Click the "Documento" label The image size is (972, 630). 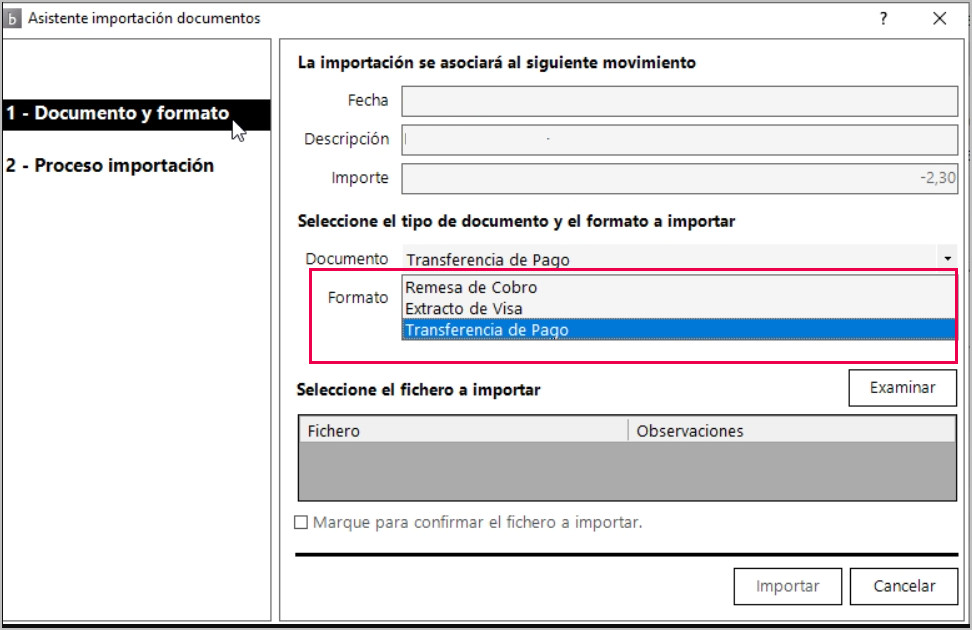coord(347,259)
